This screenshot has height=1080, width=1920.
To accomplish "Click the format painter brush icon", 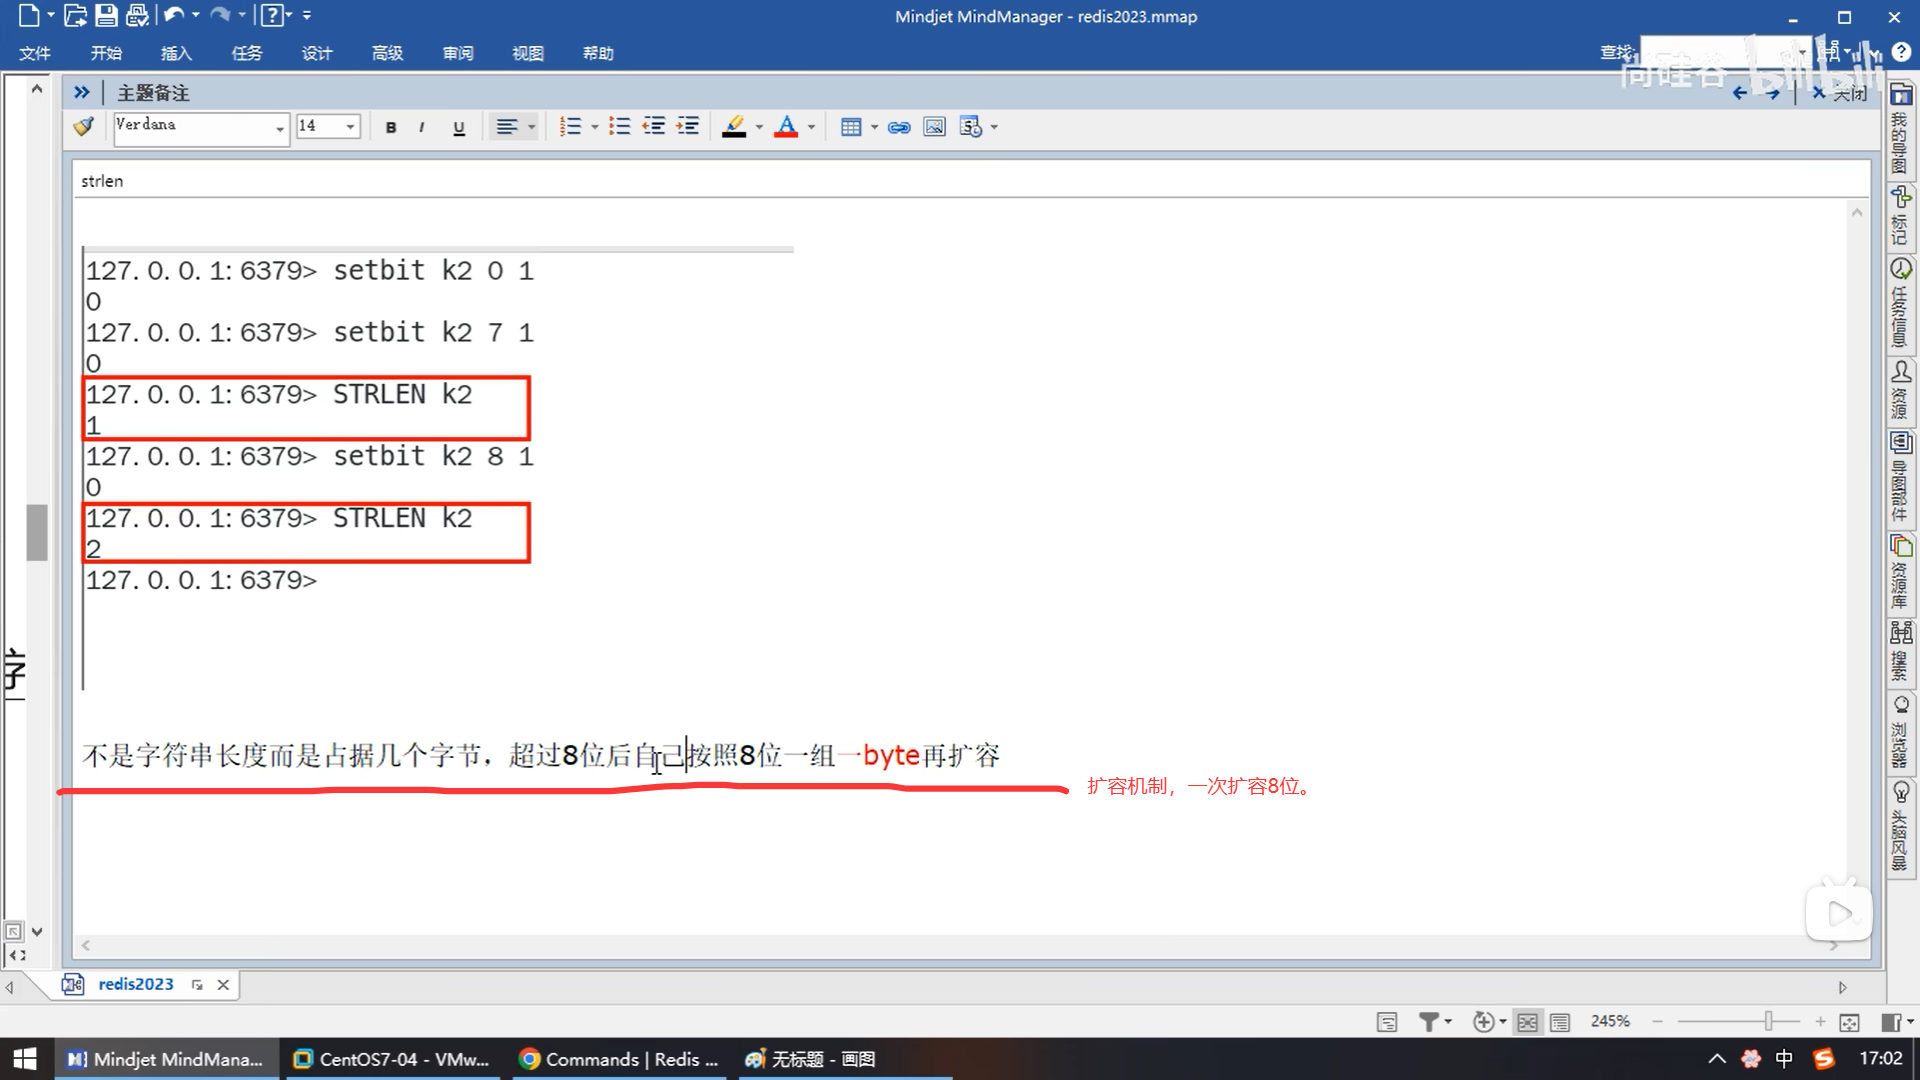I will pos(84,127).
